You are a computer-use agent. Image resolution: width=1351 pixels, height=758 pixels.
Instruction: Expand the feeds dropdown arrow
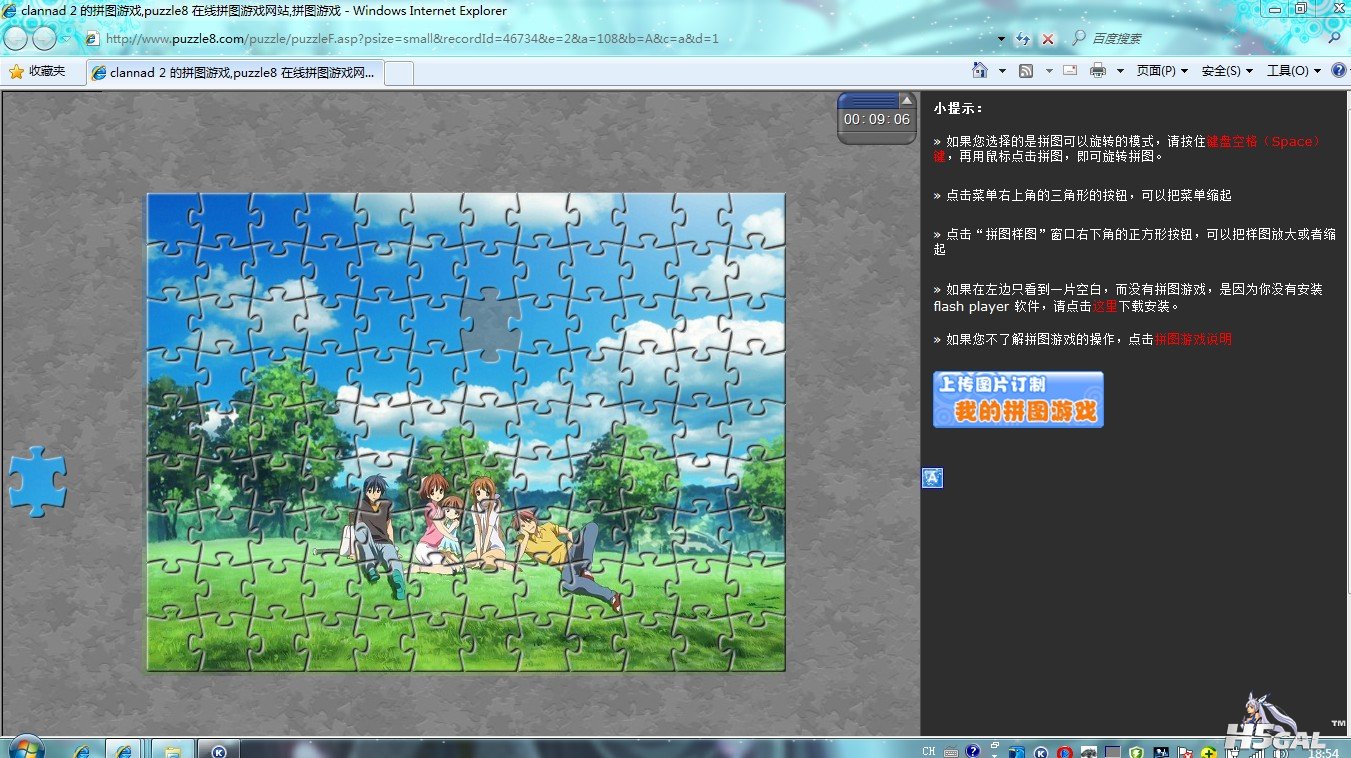(x=1048, y=71)
